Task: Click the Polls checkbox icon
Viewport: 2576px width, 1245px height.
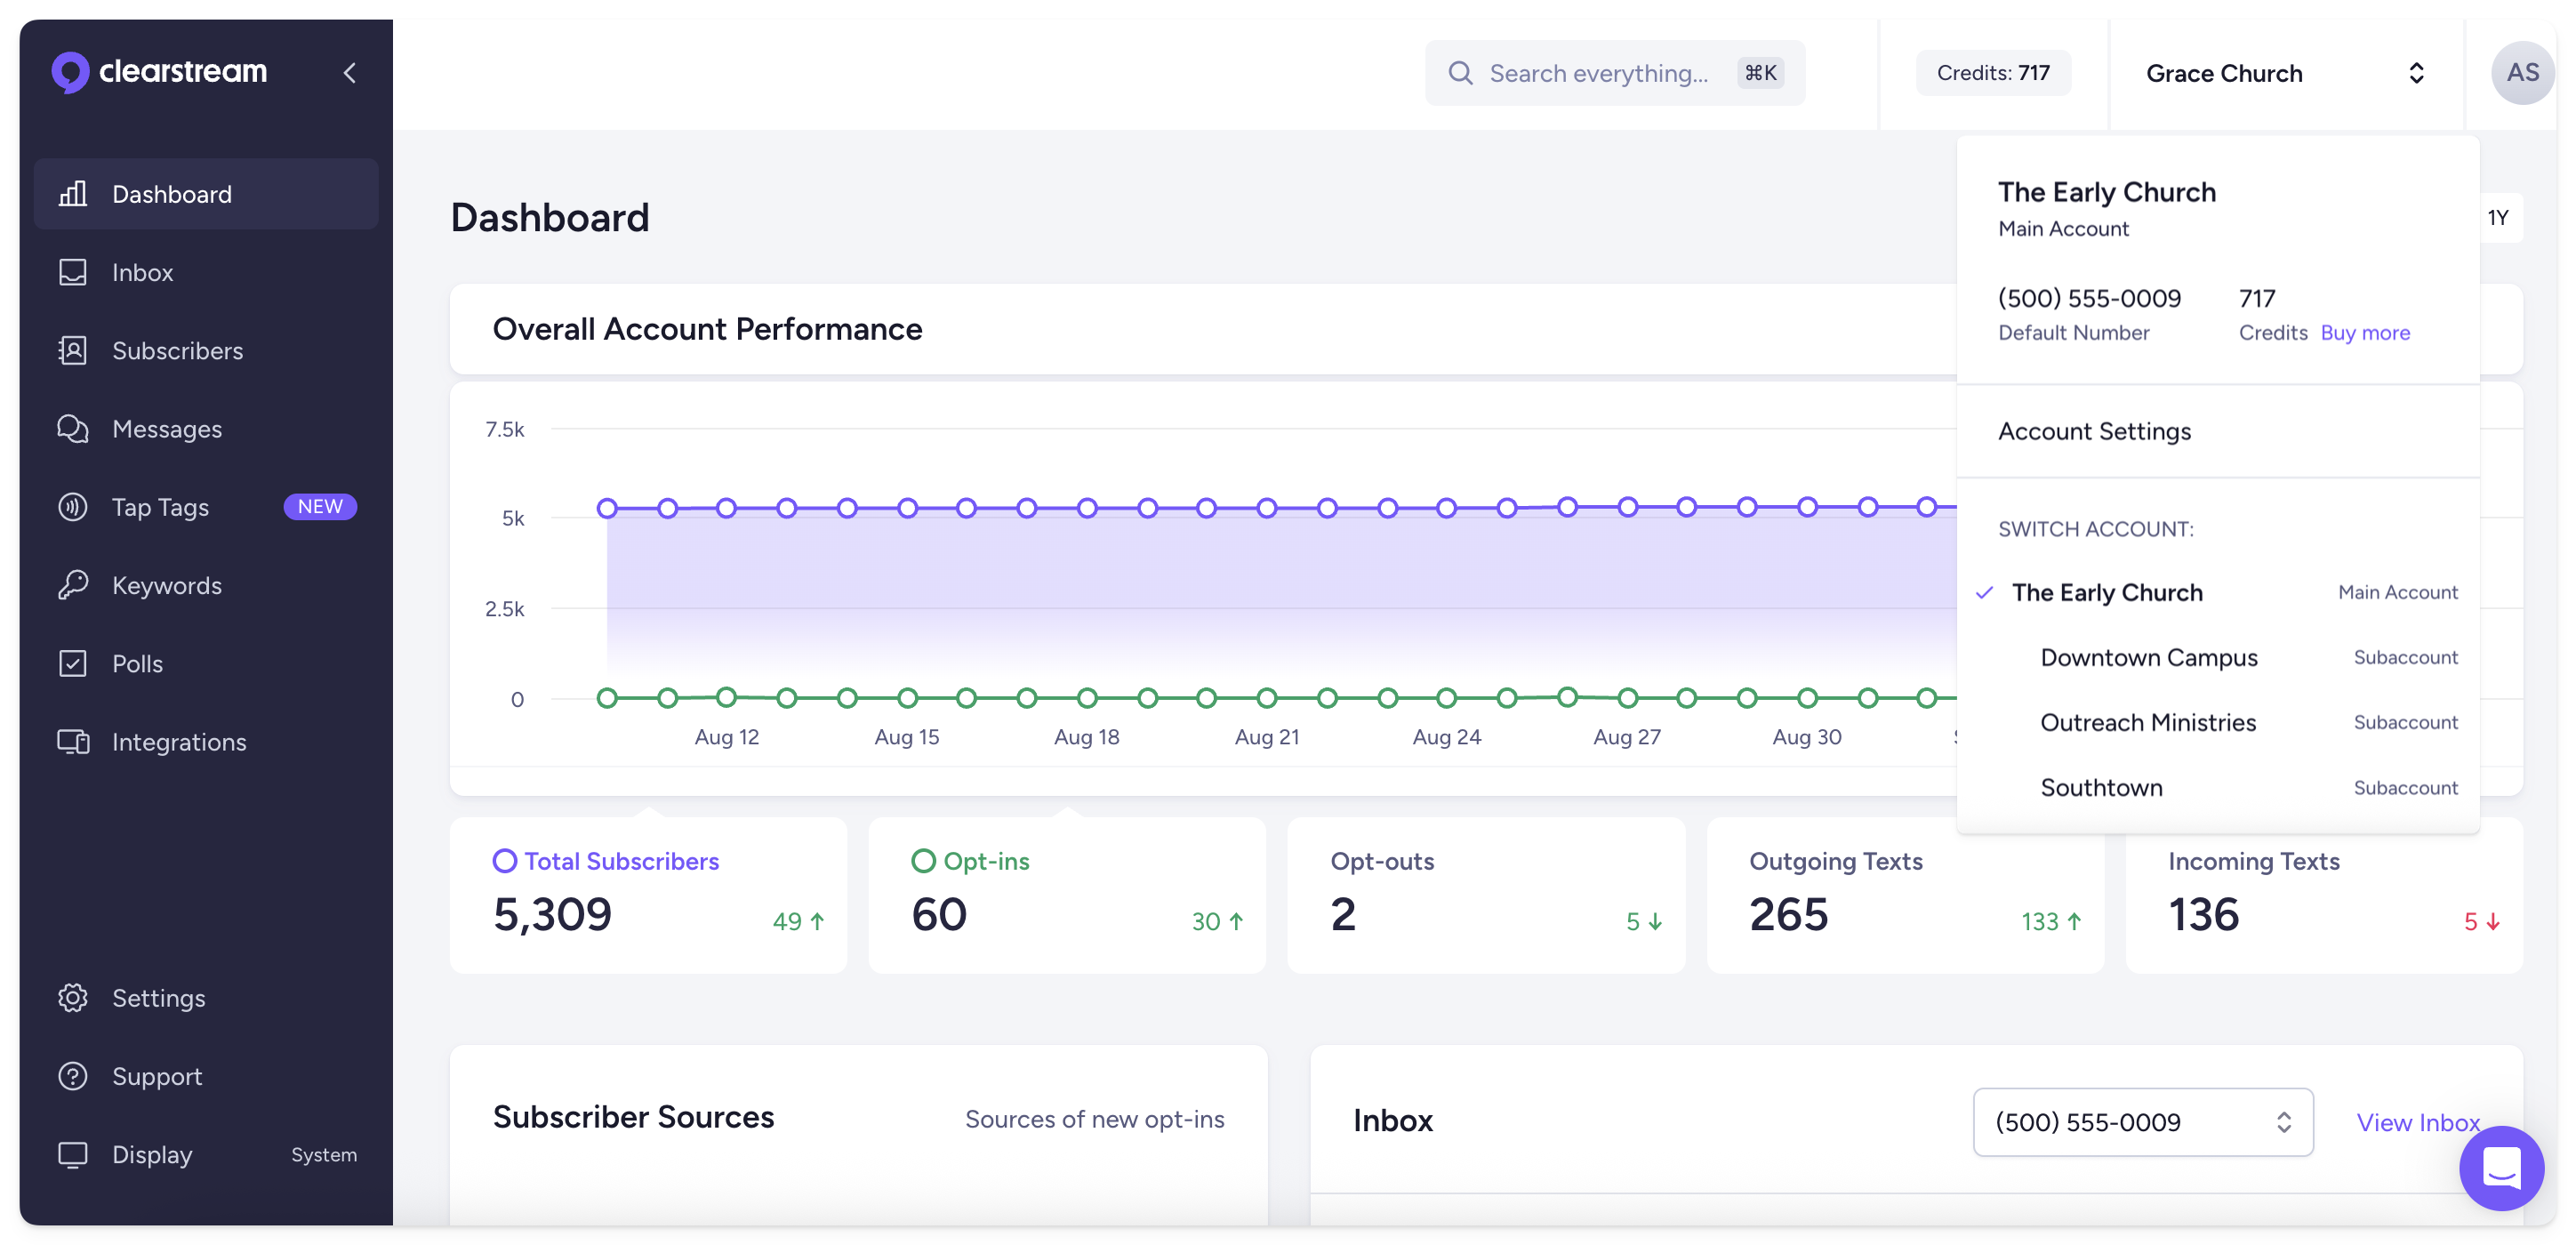Action: 73,663
